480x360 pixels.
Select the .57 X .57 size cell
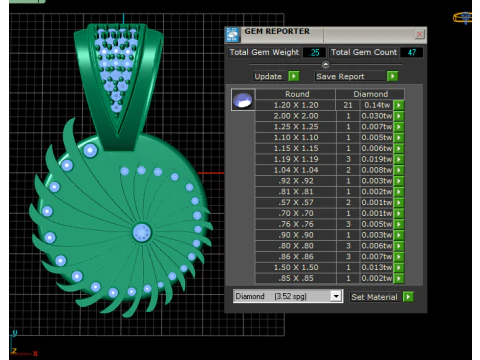(296, 203)
